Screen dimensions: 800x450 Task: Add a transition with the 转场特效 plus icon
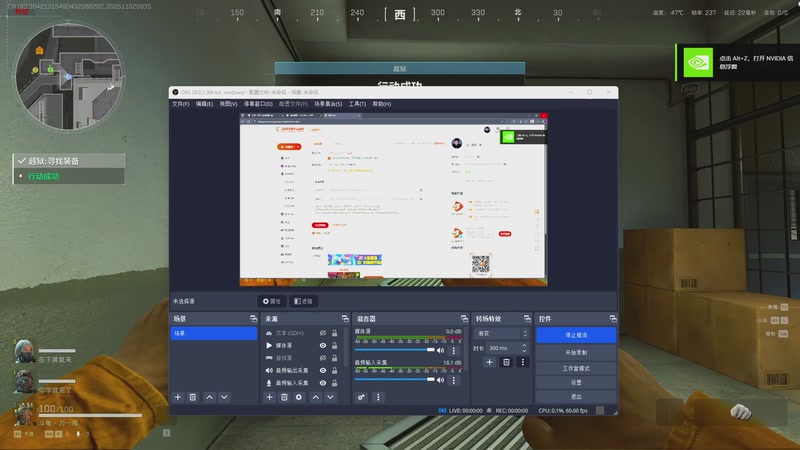click(489, 362)
